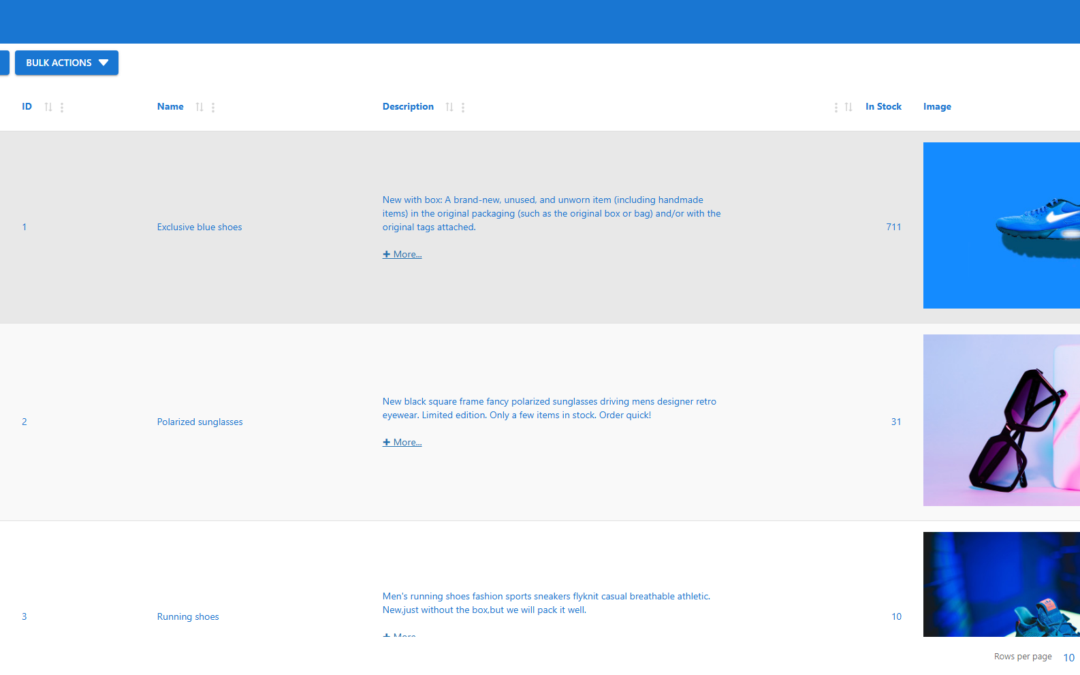Change rows per page value
The height and width of the screenshot is (675, 1080).
click(1069, 657)
